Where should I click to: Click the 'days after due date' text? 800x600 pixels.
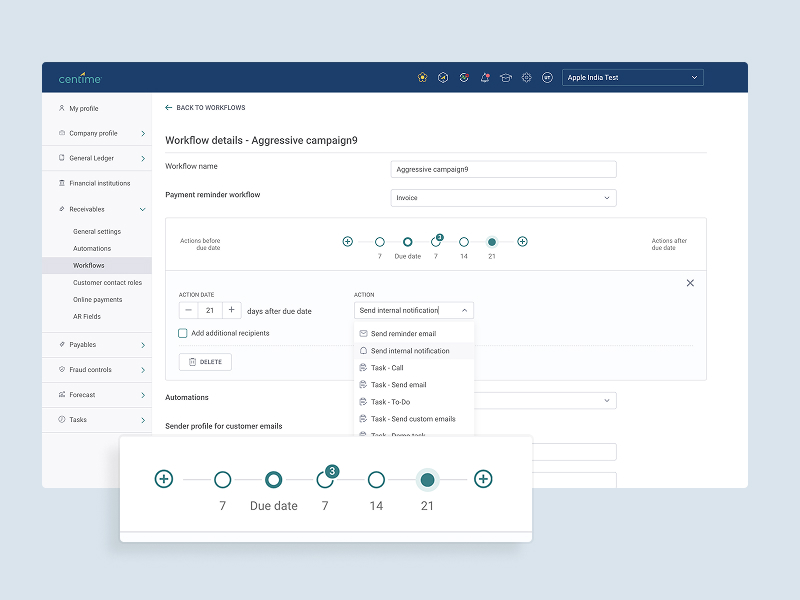pyautogui.click(x=279, y=311)
